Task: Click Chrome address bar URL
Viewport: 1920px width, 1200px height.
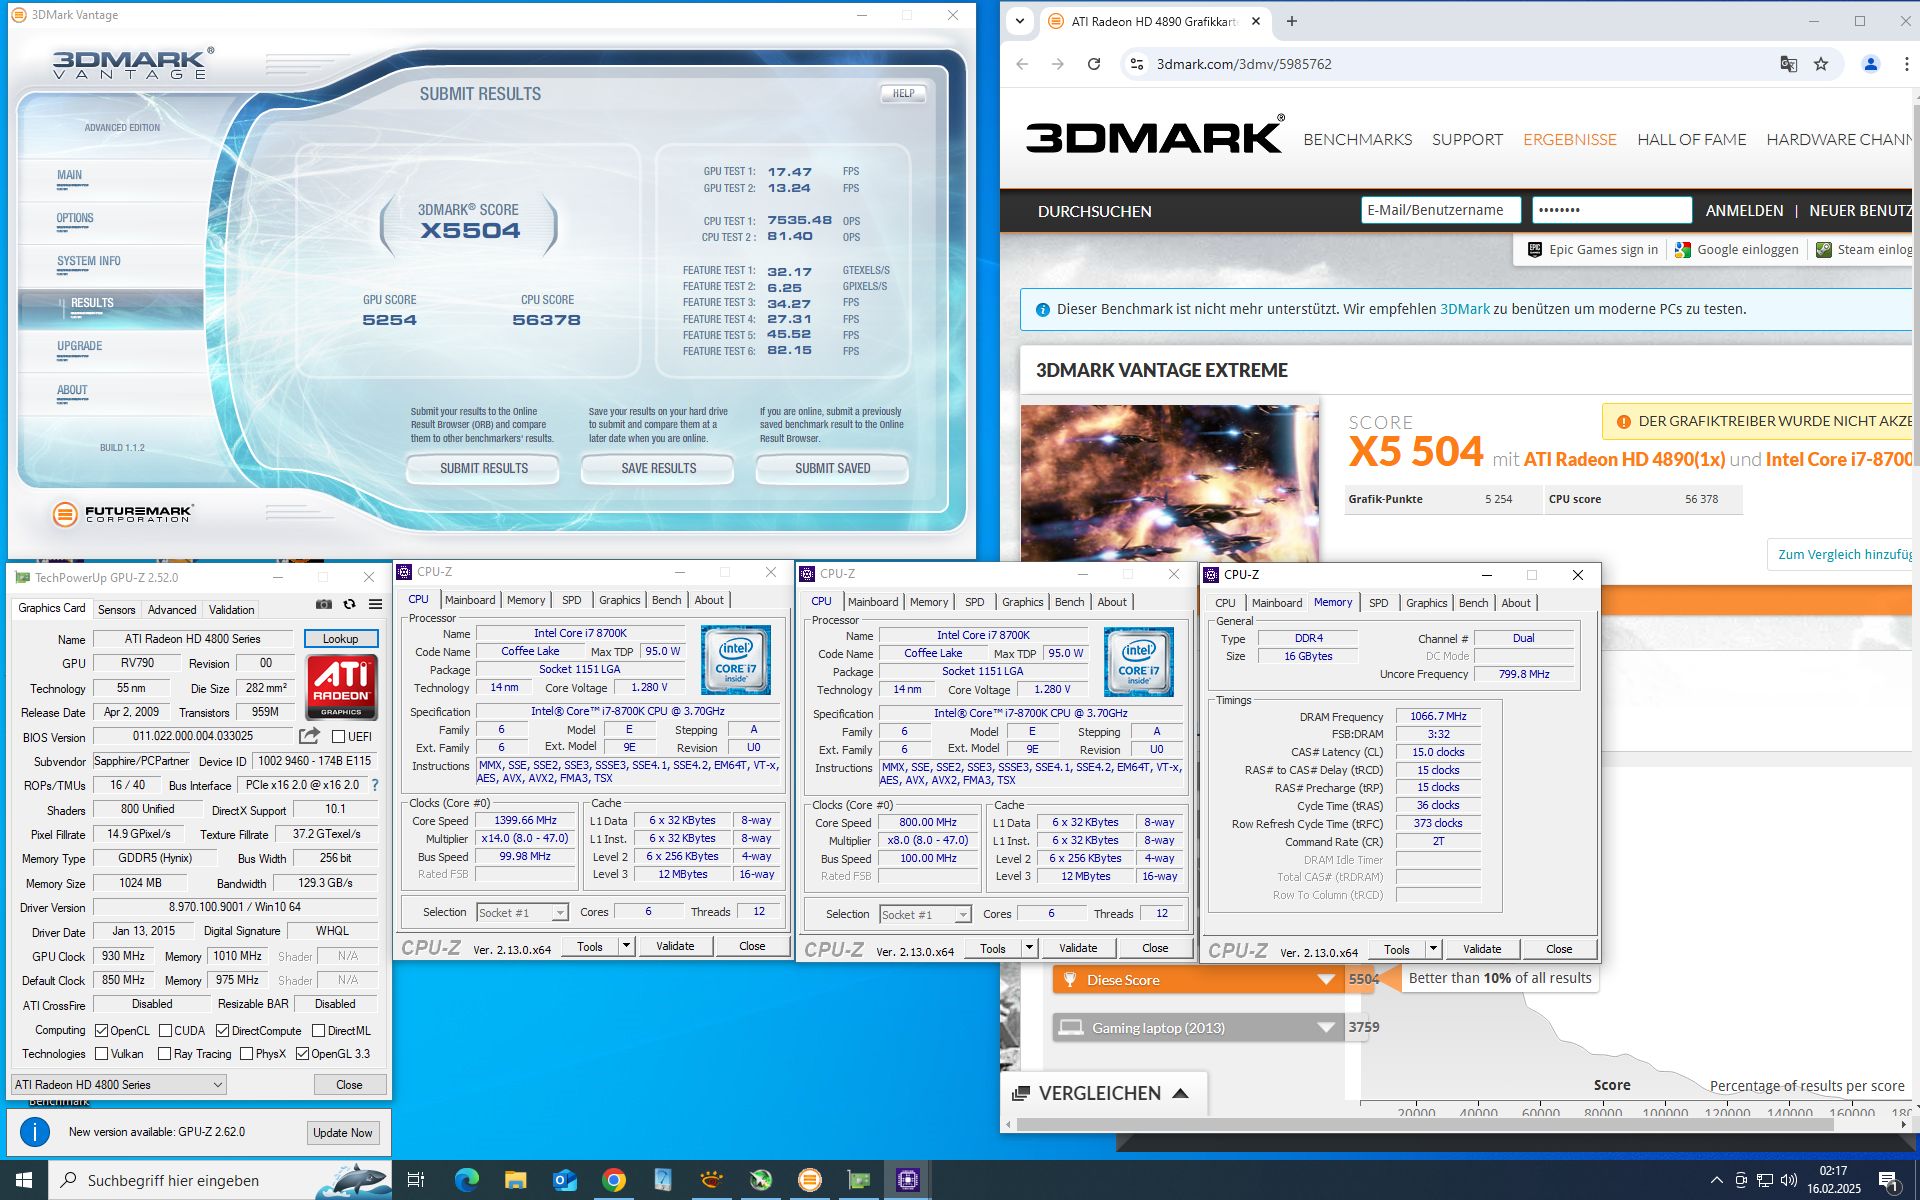Action: [1244, 64]
